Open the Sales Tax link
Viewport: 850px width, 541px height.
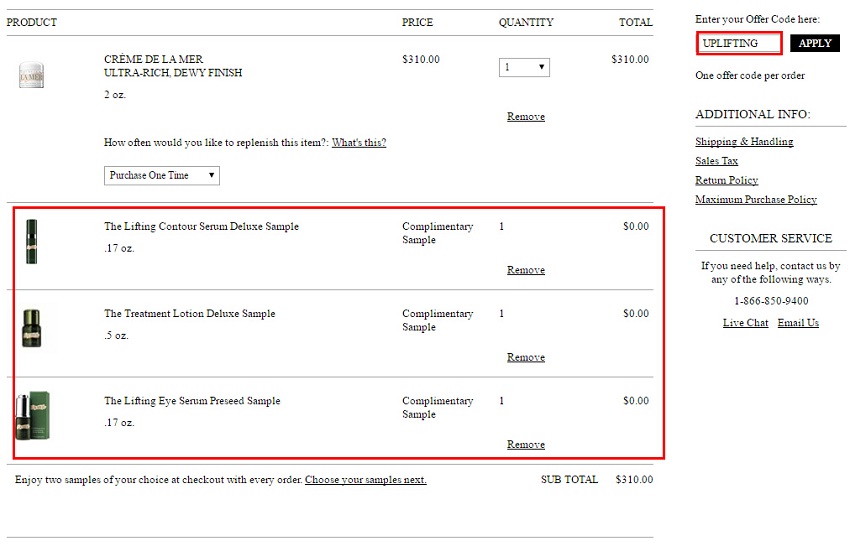point(717,161)
